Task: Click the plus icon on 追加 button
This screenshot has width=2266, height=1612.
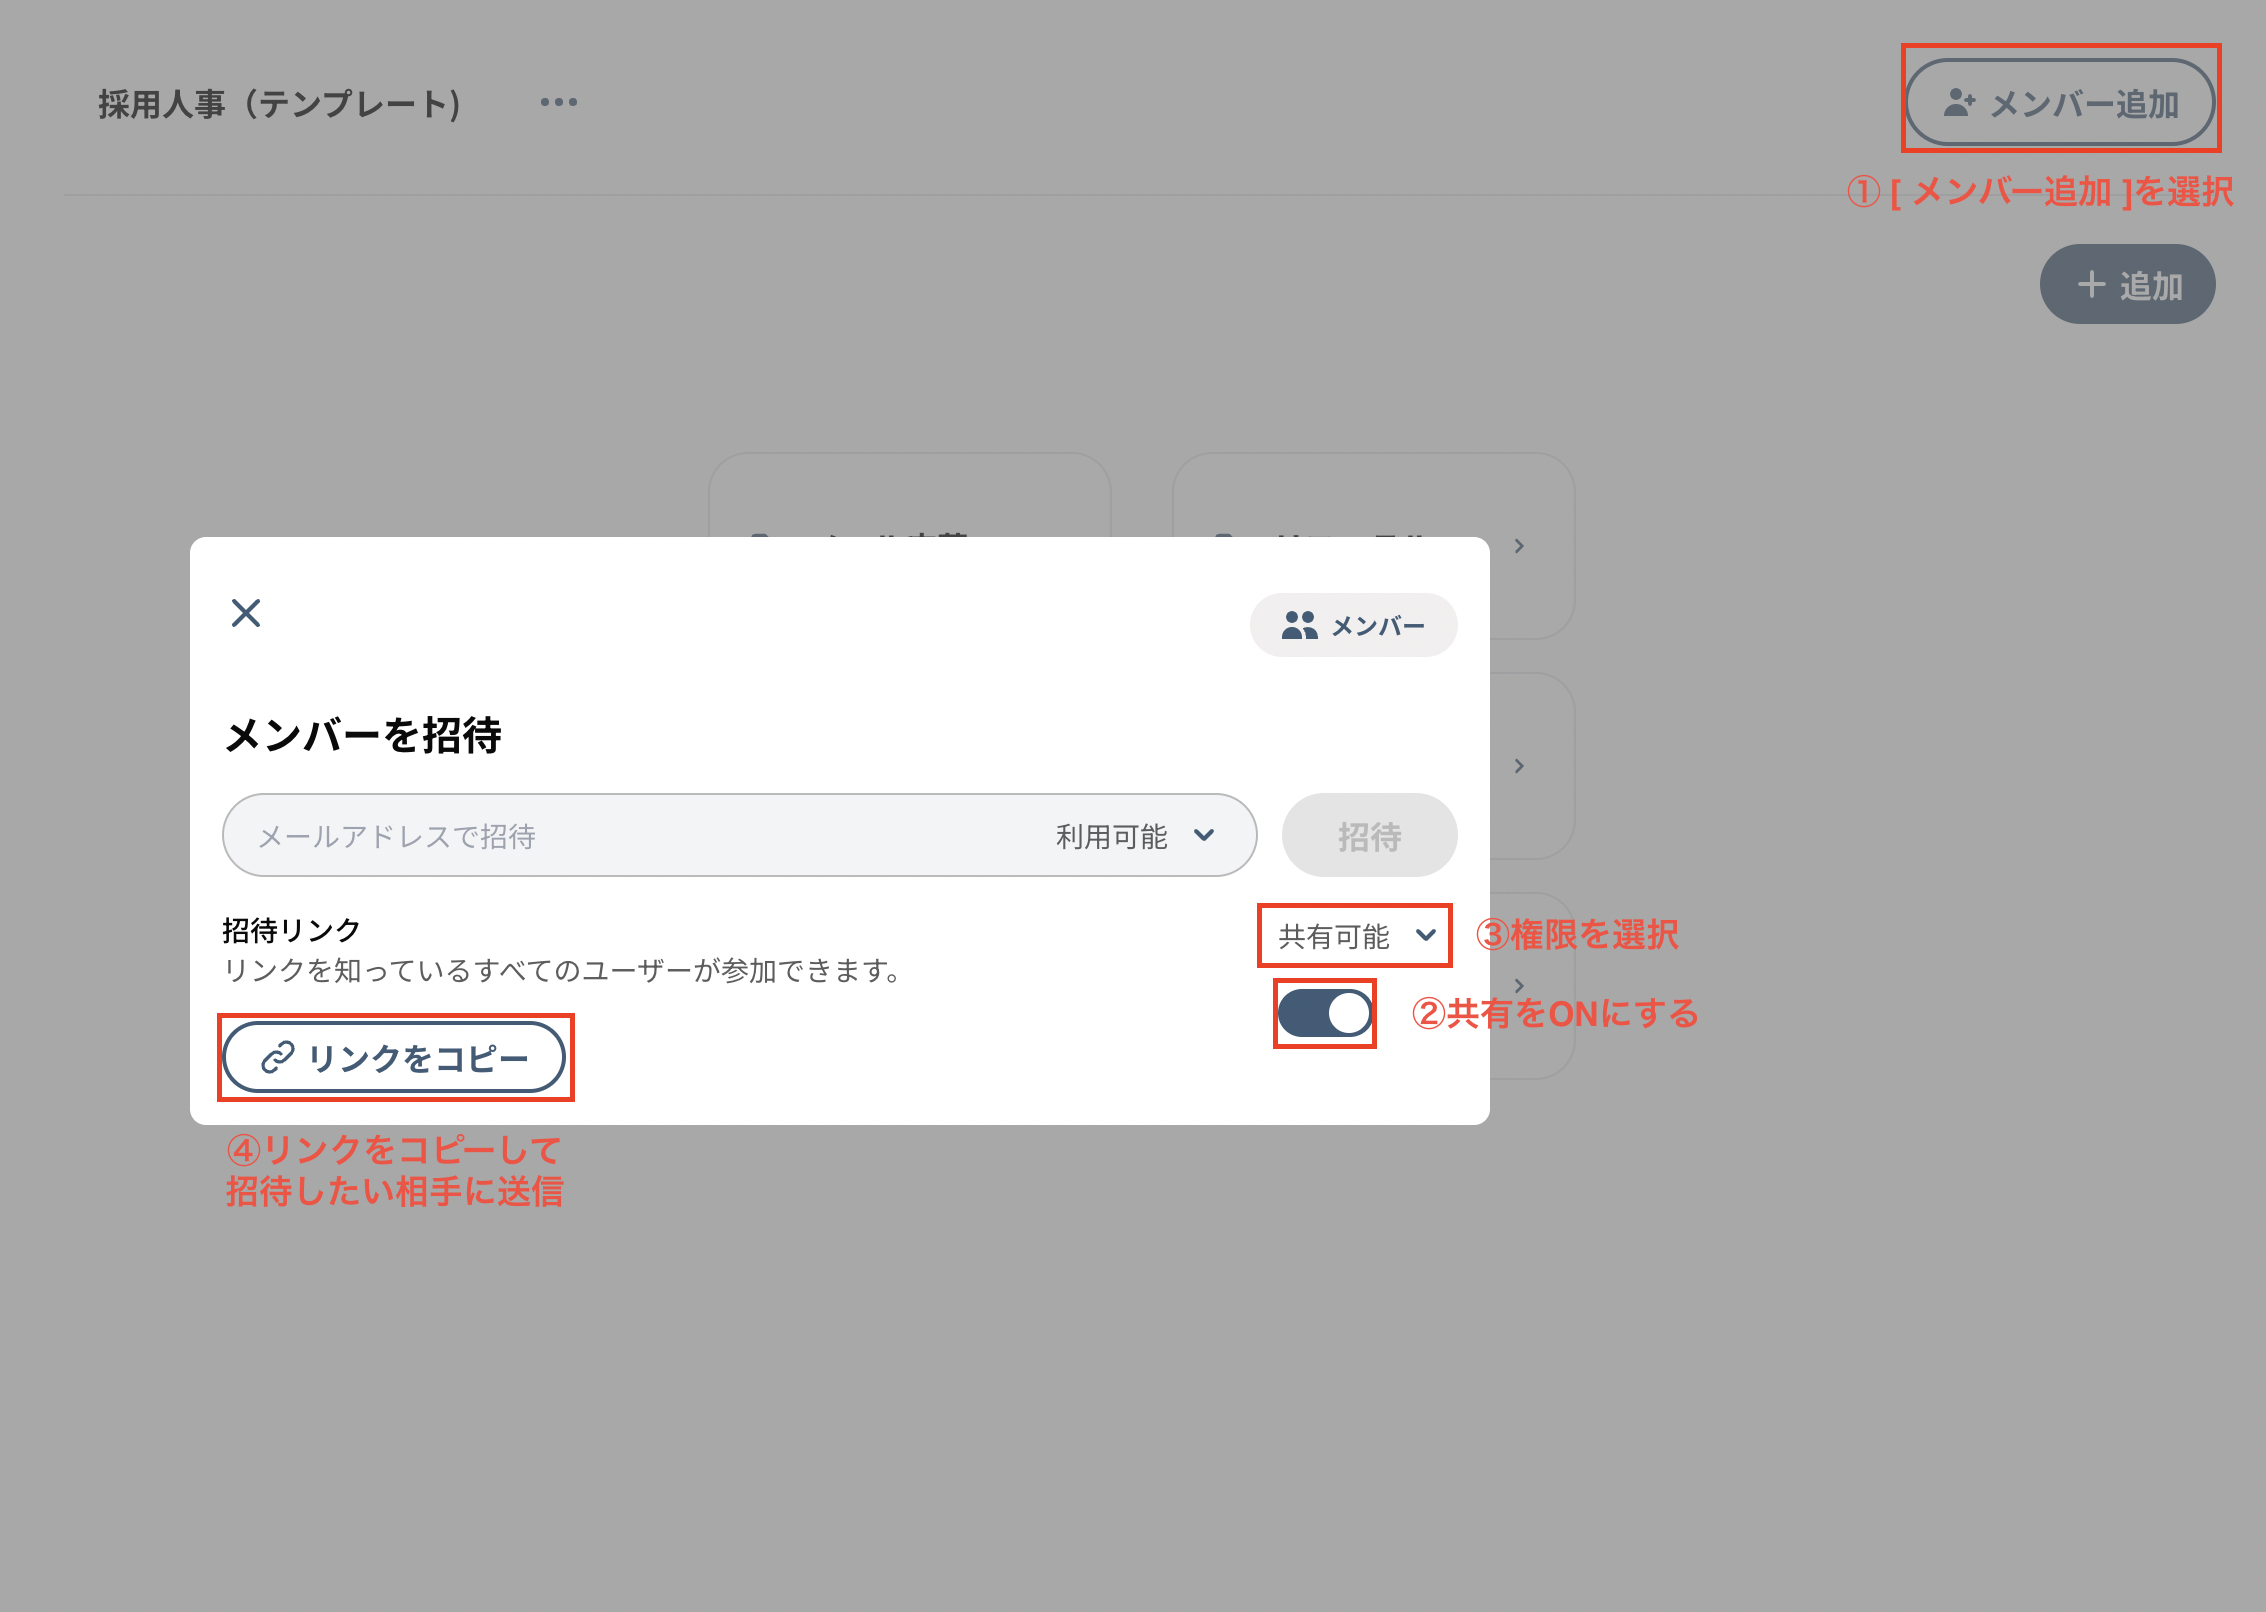Action: click(2091, 285)
